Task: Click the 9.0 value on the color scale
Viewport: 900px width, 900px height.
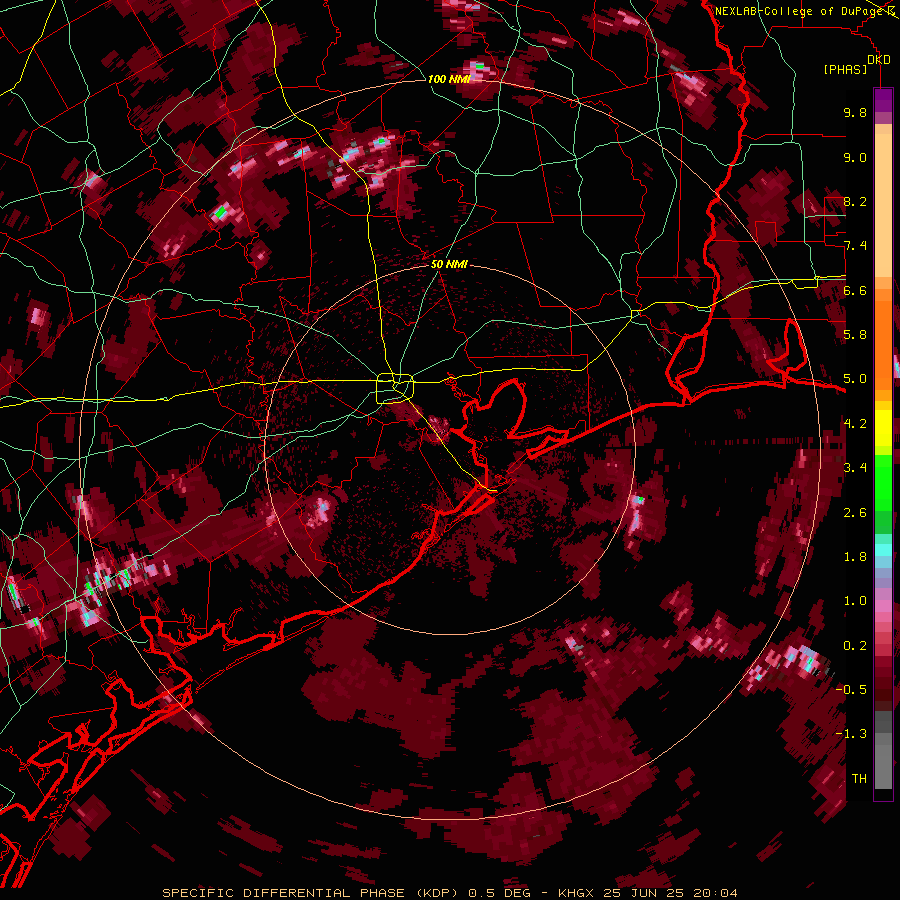Action: [x=855, y=157]
